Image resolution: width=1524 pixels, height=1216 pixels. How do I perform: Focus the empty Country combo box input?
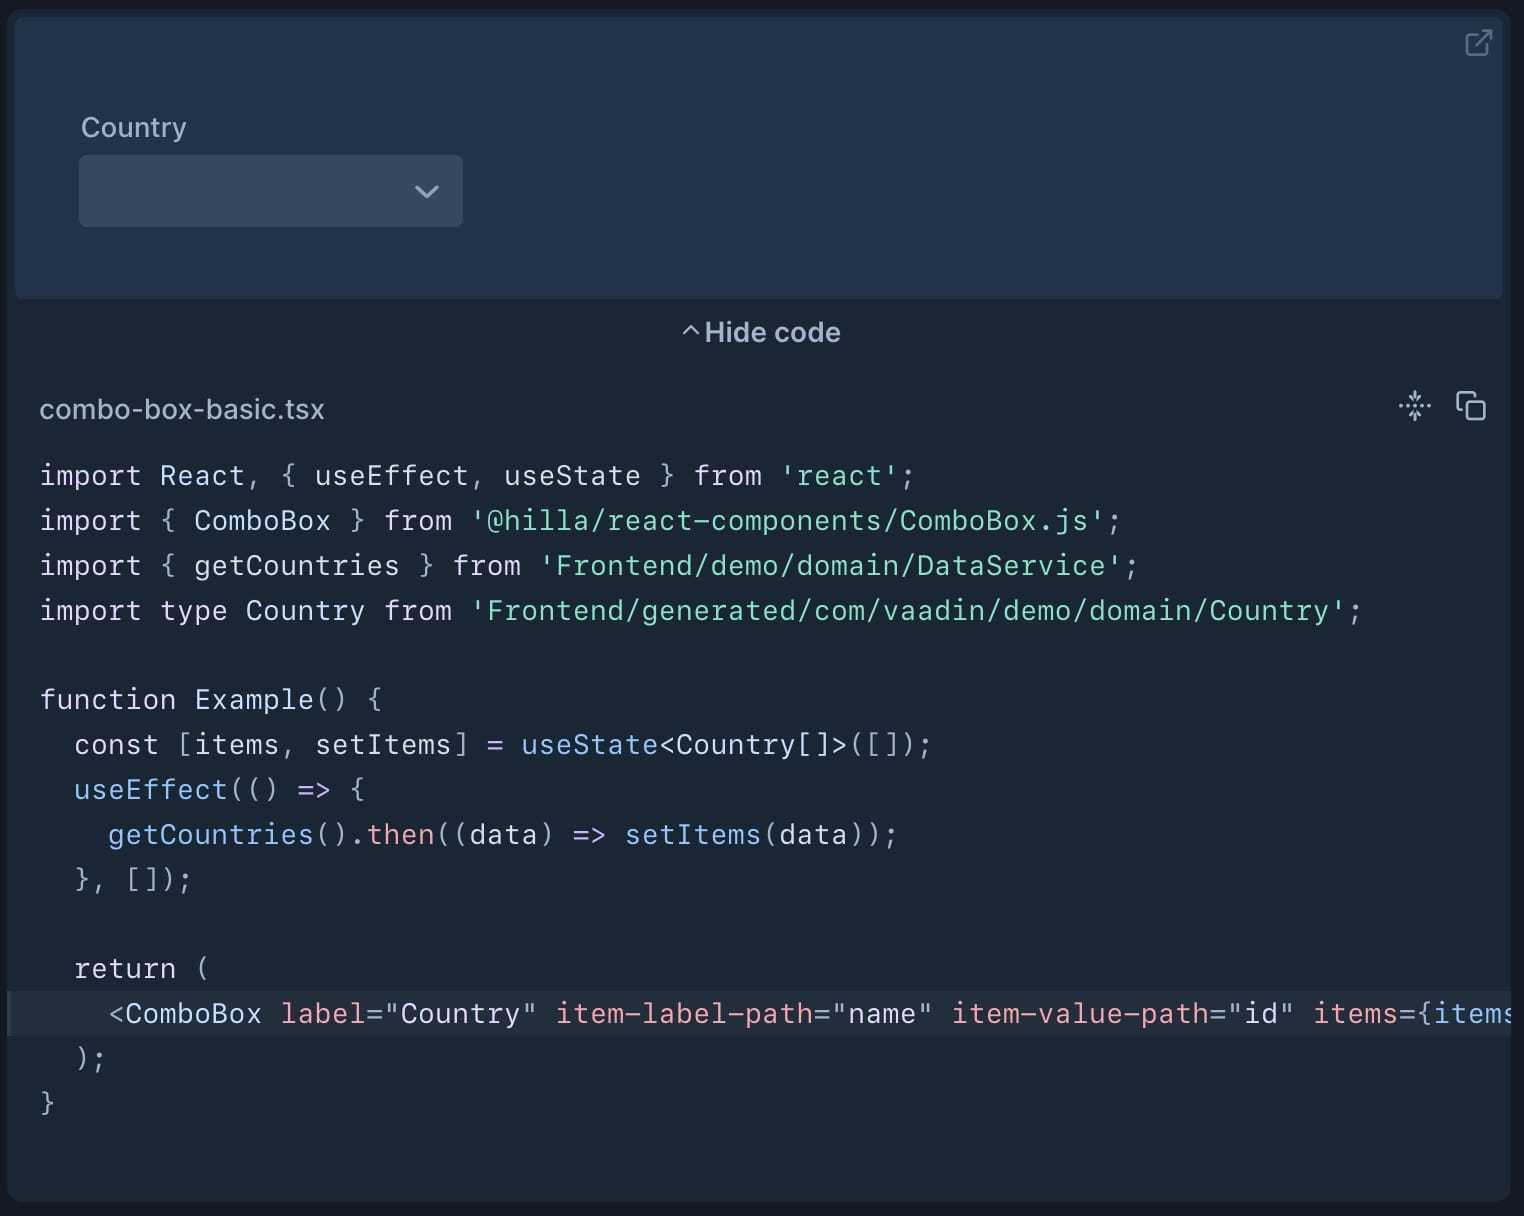240,191
